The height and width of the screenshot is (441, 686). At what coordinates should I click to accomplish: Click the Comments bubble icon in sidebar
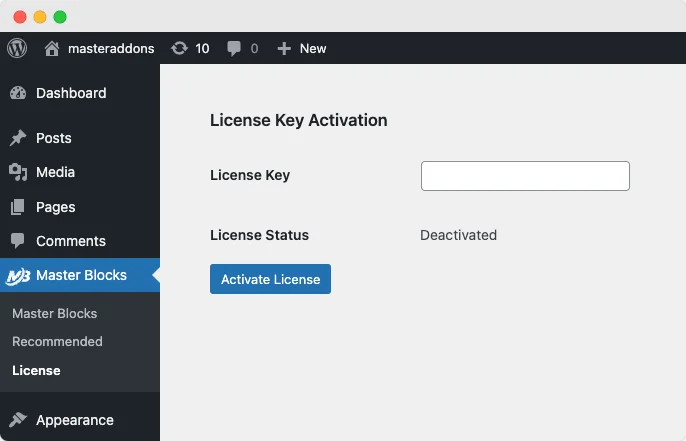[x=18, y=241]
